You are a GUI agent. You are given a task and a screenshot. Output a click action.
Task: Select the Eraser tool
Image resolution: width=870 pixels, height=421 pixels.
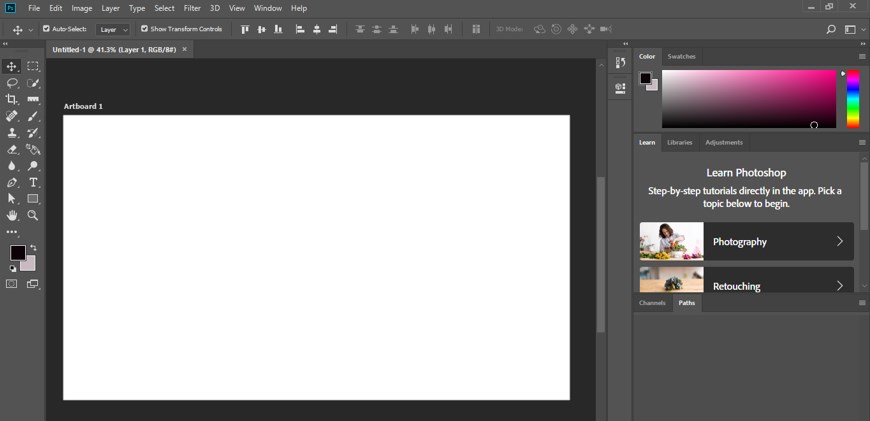tap(12, 149)
